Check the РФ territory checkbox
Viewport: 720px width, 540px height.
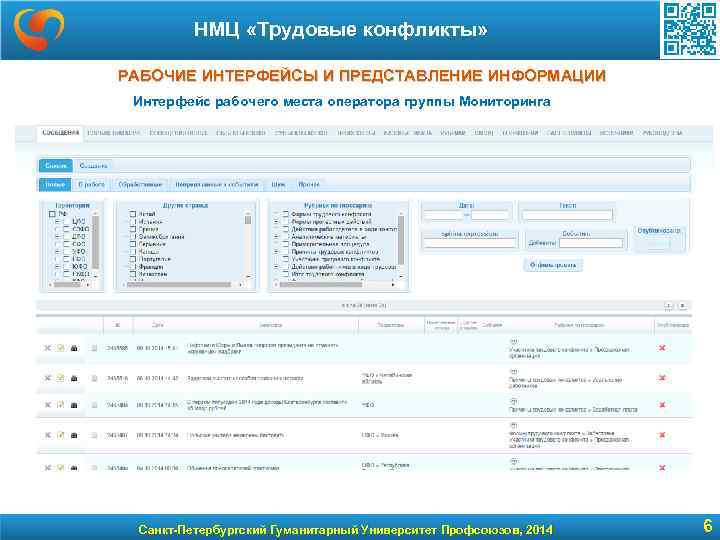(52, 214)
